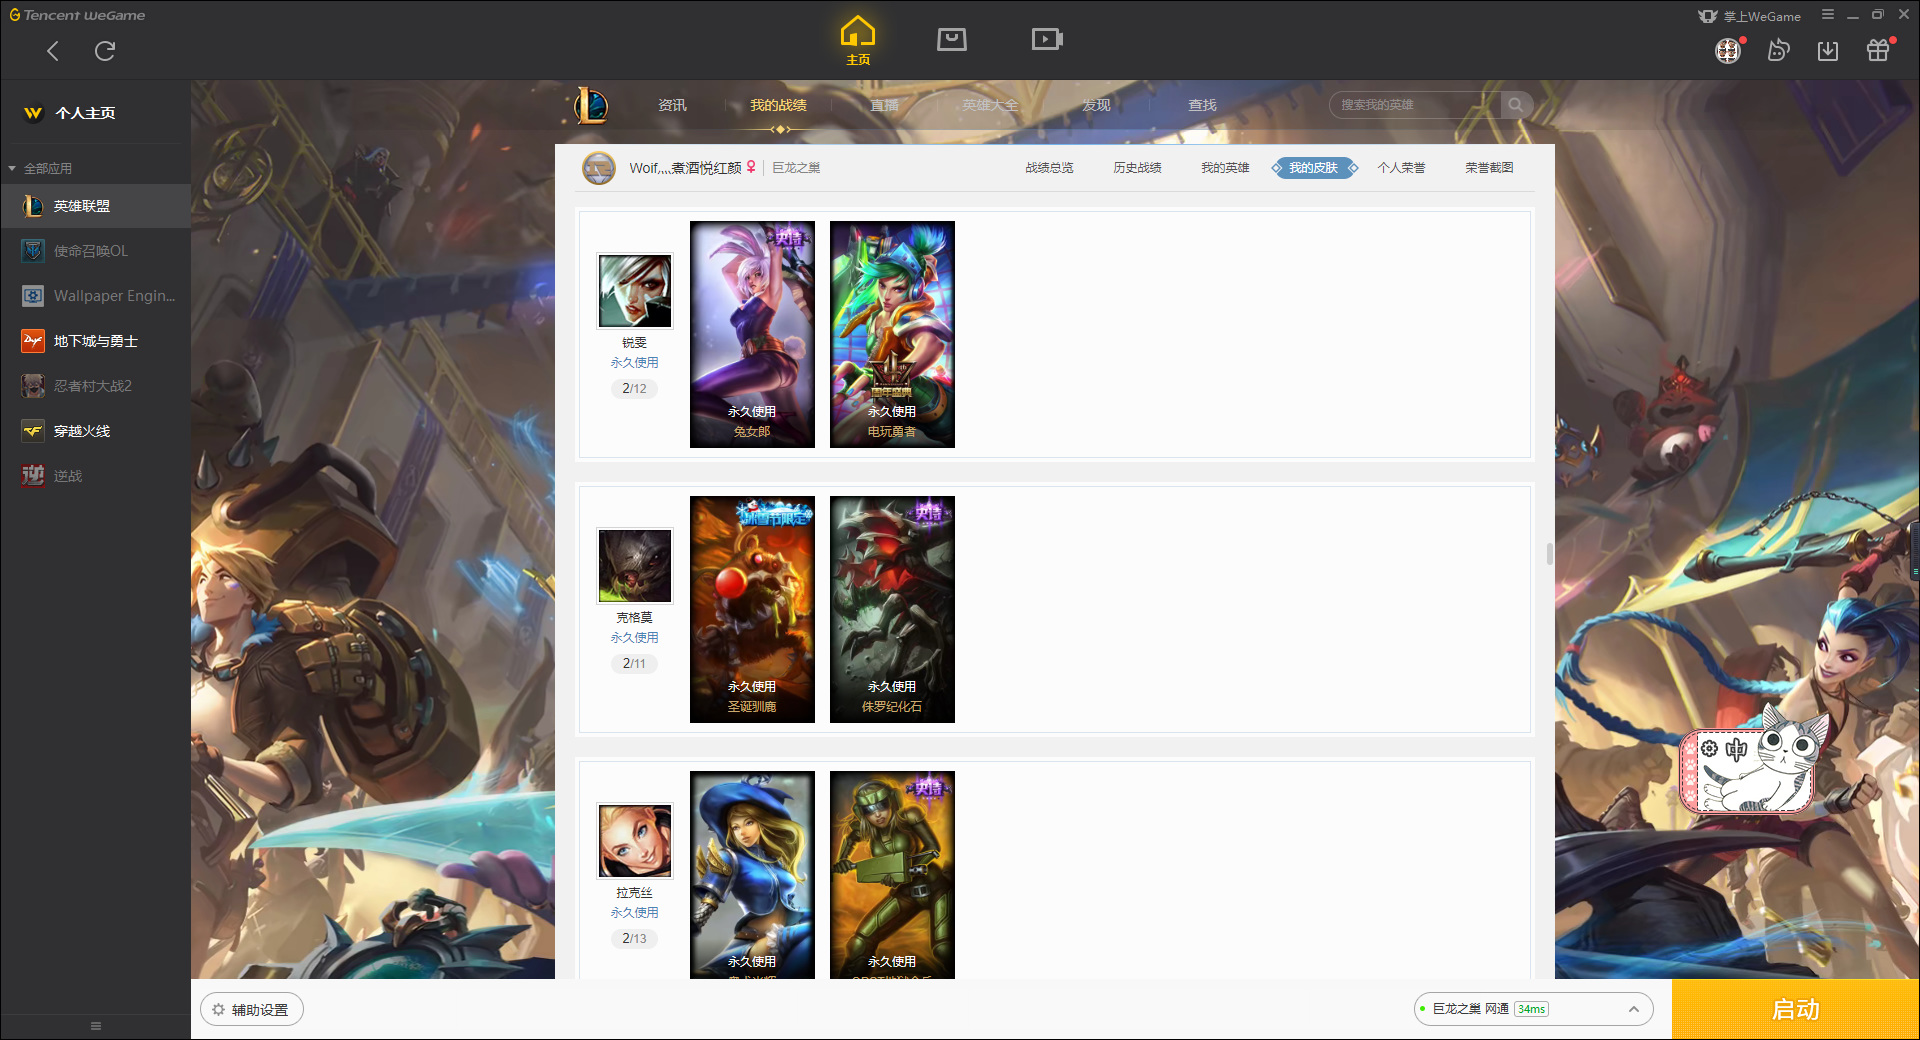Viewport: 1920px width, 1040px height.
Task: Open the store bag icon
Action: pyautogui.click(x=952, y=39)
